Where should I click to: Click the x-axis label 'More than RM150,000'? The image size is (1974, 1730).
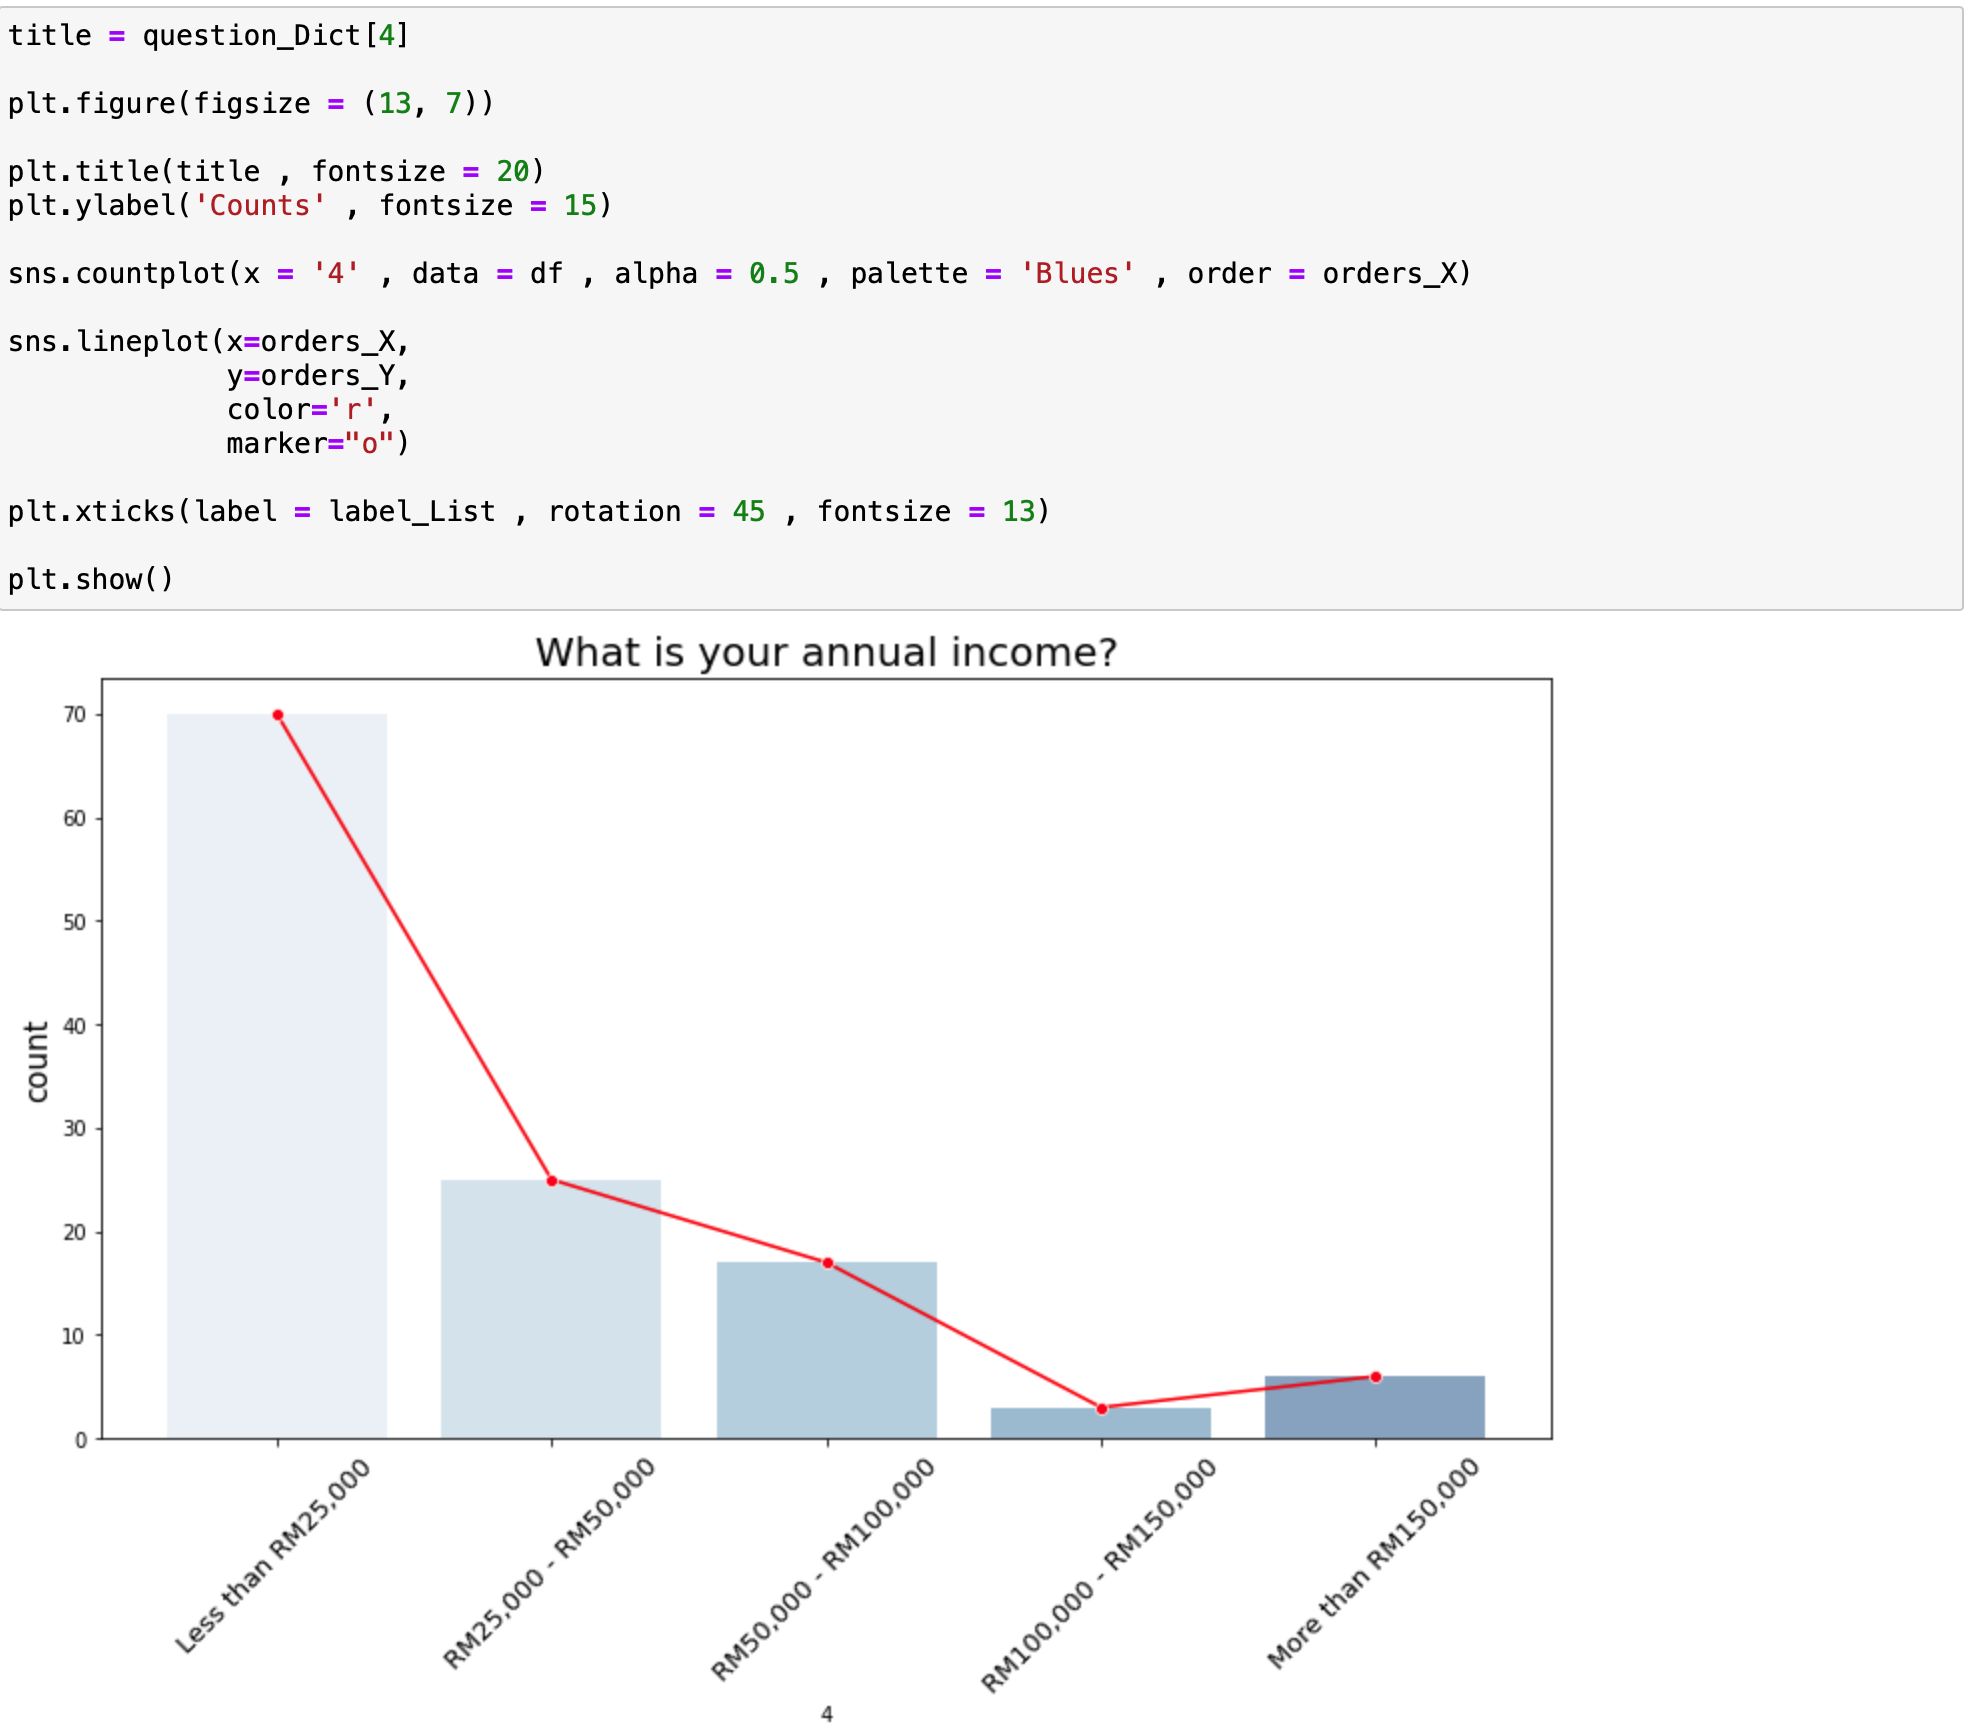click(x=1373, y=1562)
